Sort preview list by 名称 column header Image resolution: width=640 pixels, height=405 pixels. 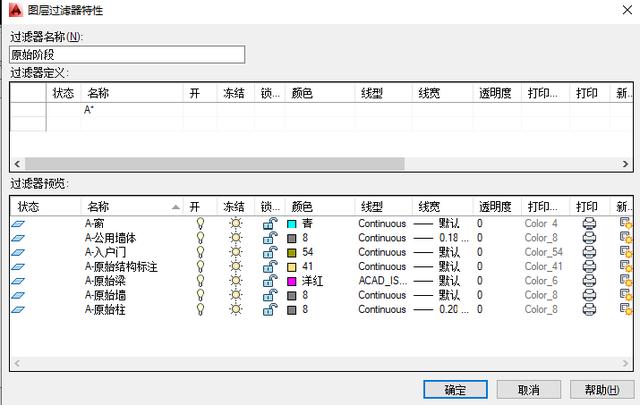point(131,207)
